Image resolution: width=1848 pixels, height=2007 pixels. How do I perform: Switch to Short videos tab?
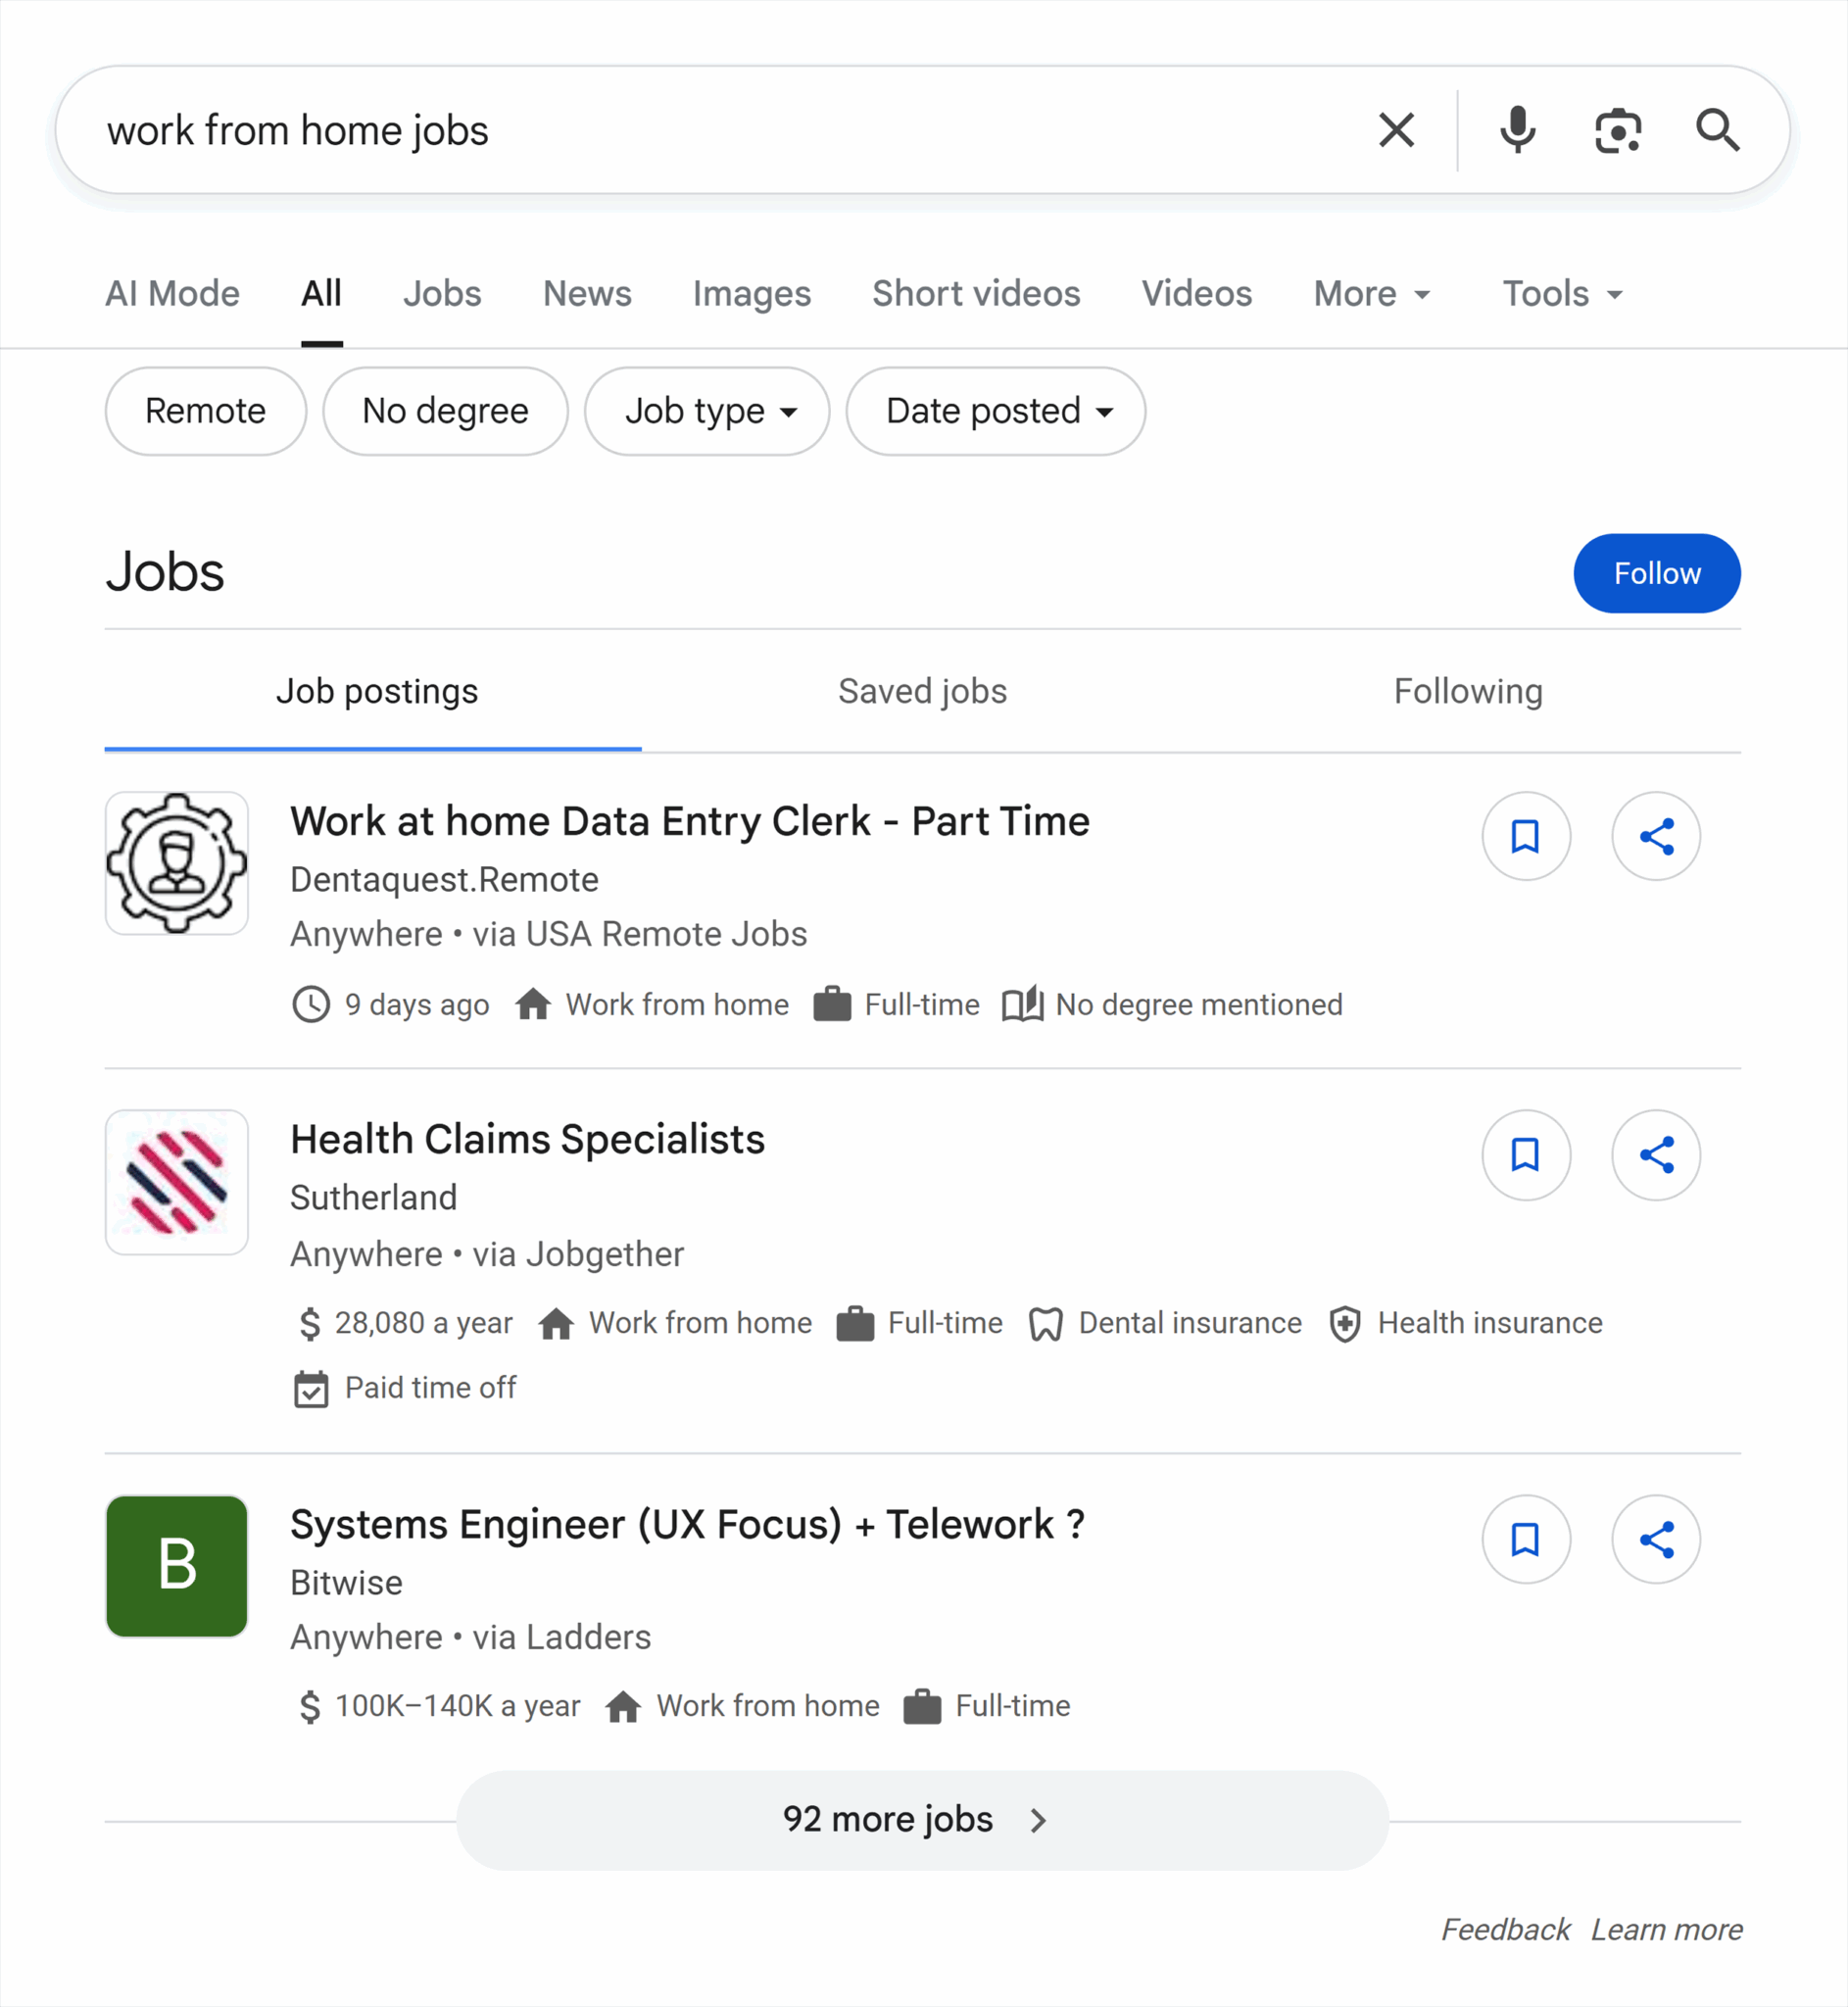(x=976, y=294)
